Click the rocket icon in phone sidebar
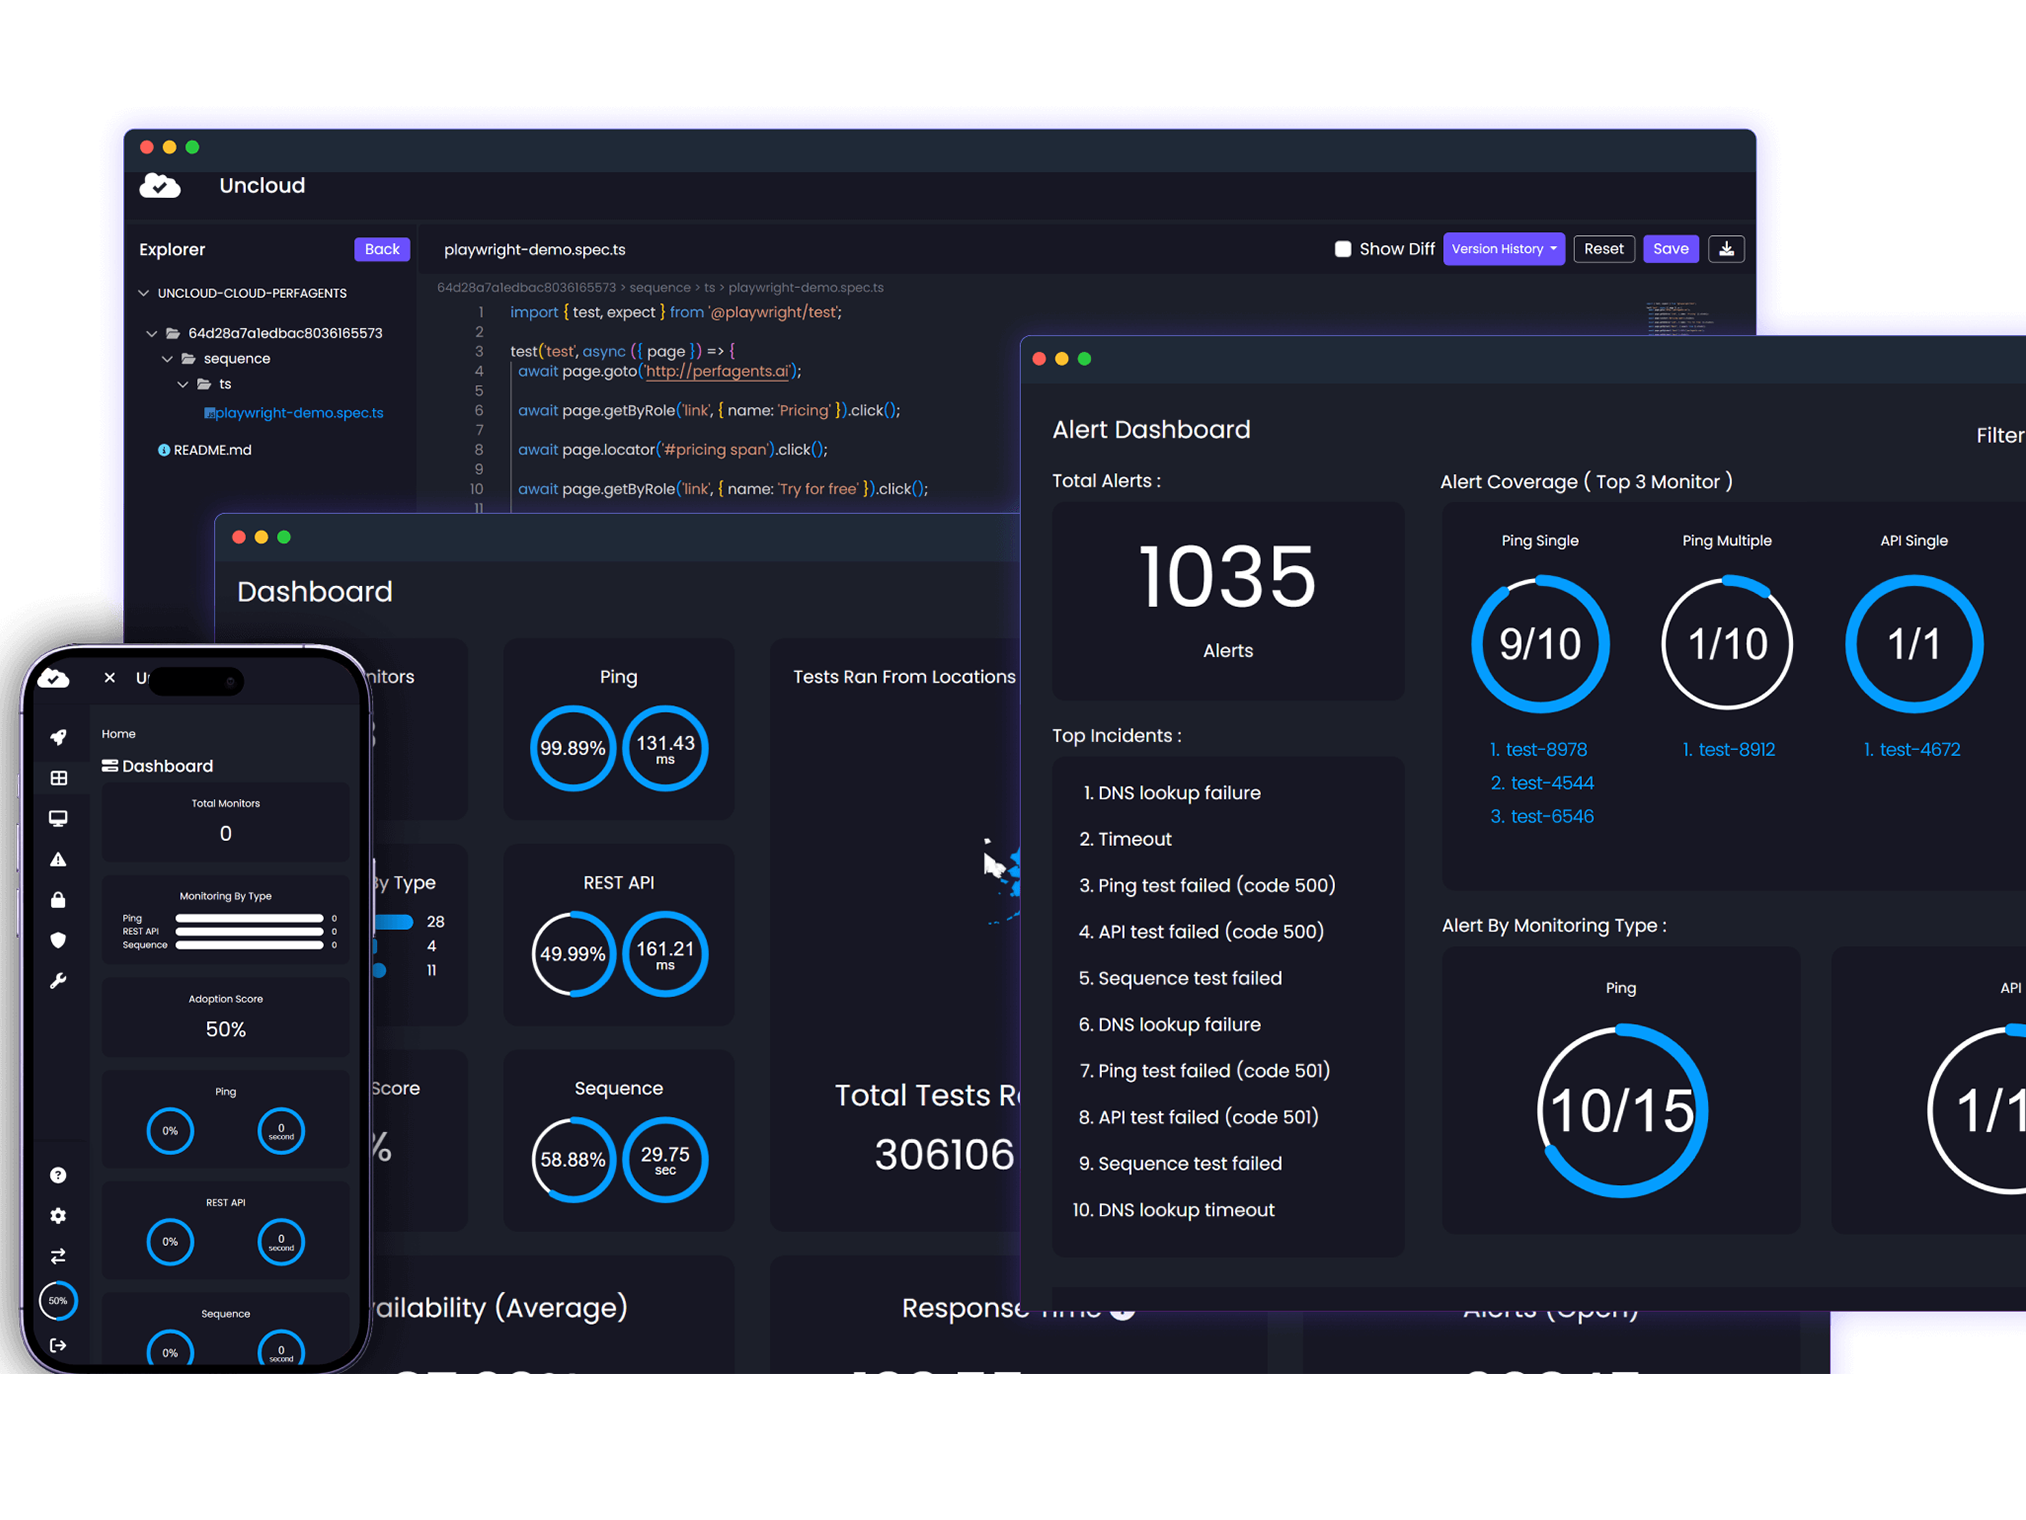The height and width of the screenshot is (1520, 2026). click(x=58, y=737)
